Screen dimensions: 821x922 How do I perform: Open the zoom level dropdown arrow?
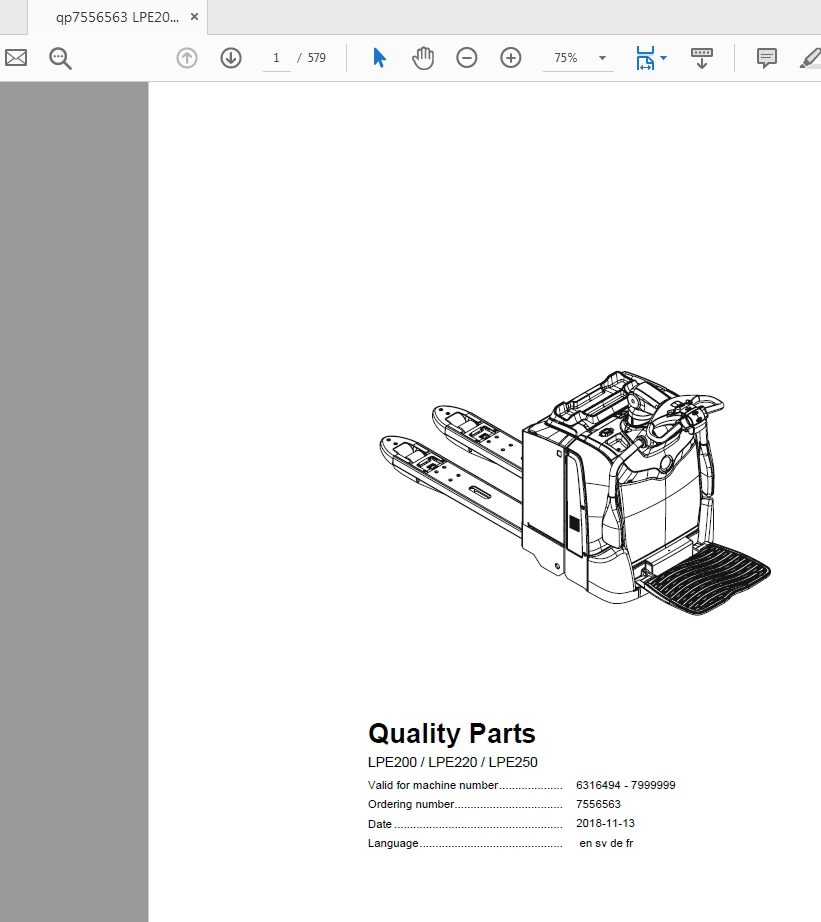coord(602,58)
